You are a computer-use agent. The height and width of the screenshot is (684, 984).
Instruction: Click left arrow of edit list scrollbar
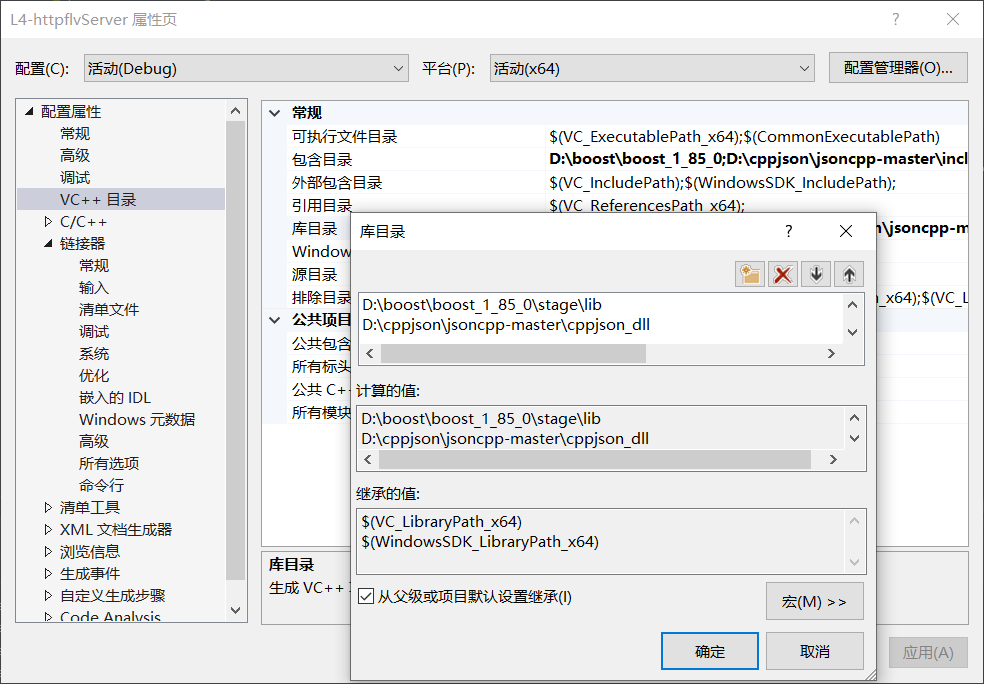pos(370,353)
